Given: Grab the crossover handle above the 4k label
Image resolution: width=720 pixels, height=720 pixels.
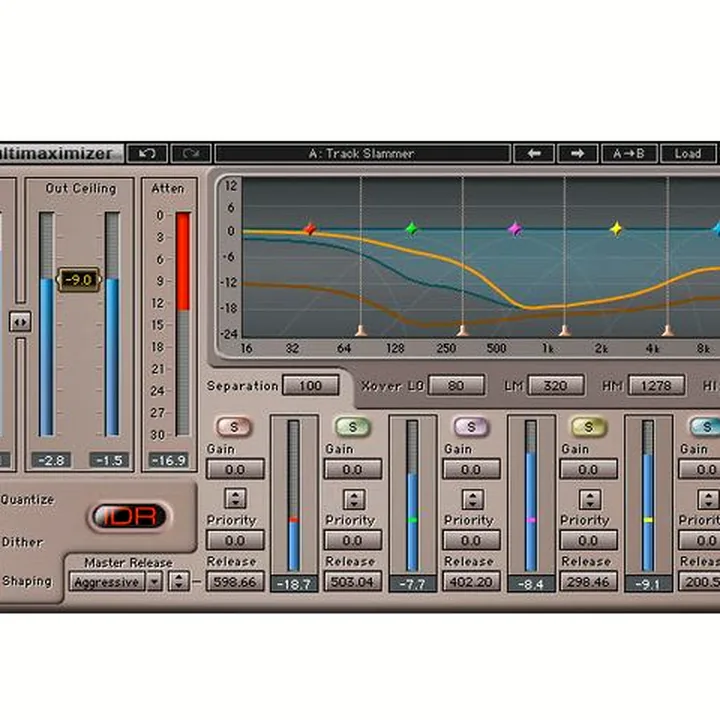Looking at the screenshot, I should click(668, 331).
